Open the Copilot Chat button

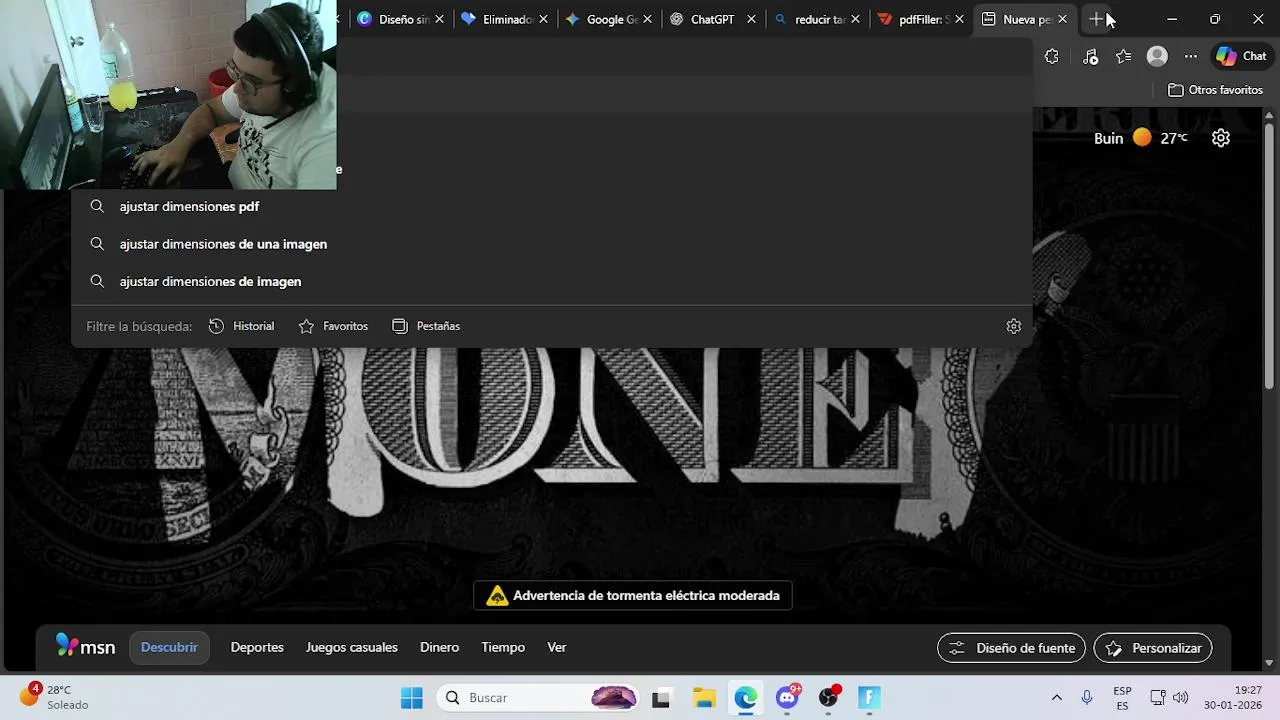[1241, 57]
